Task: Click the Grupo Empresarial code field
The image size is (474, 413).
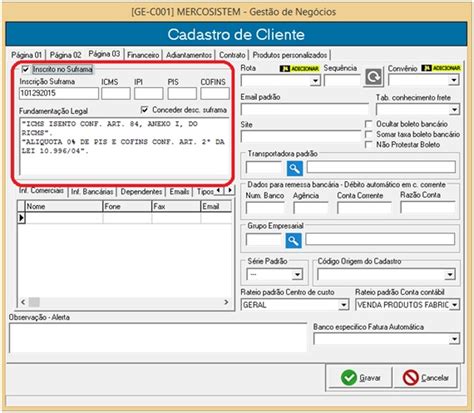Action: pos(264,240)
